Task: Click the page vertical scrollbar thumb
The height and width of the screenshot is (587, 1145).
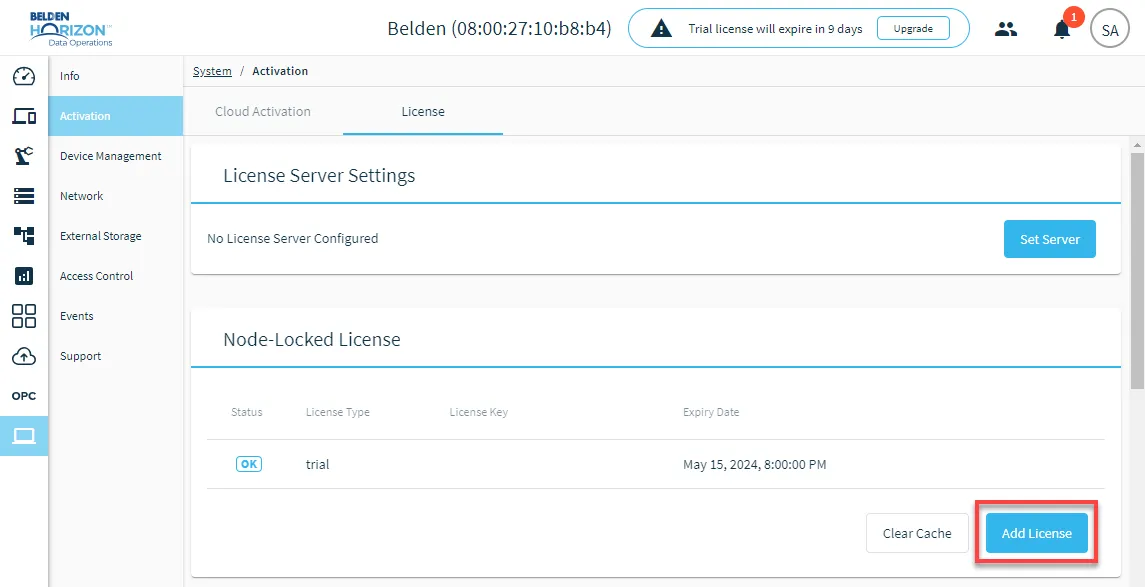Action: [1137, 270]
